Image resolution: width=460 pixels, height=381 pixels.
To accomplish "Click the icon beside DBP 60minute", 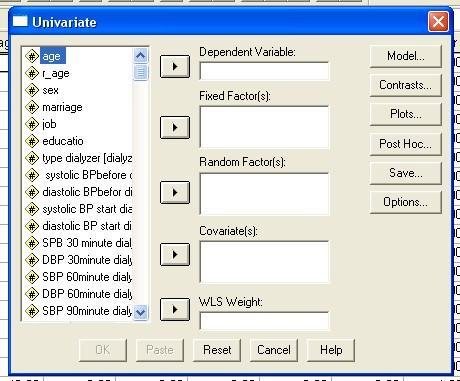I will click(x=32, y=294).
